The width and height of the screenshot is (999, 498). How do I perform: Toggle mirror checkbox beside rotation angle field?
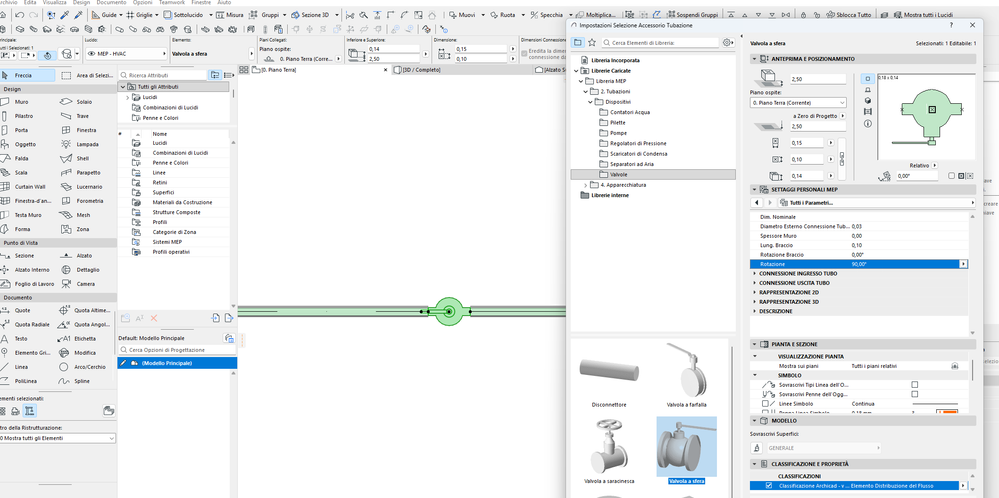click(x=951, y=176)
